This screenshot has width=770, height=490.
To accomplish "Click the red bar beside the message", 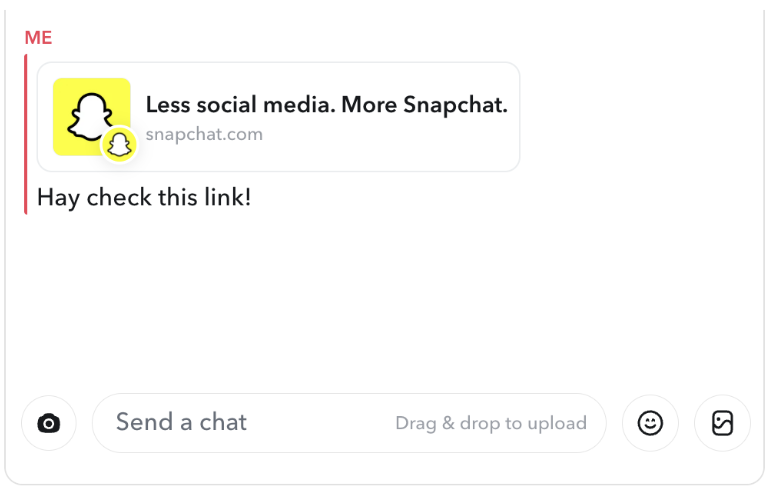I will click(x=26, y=134).
